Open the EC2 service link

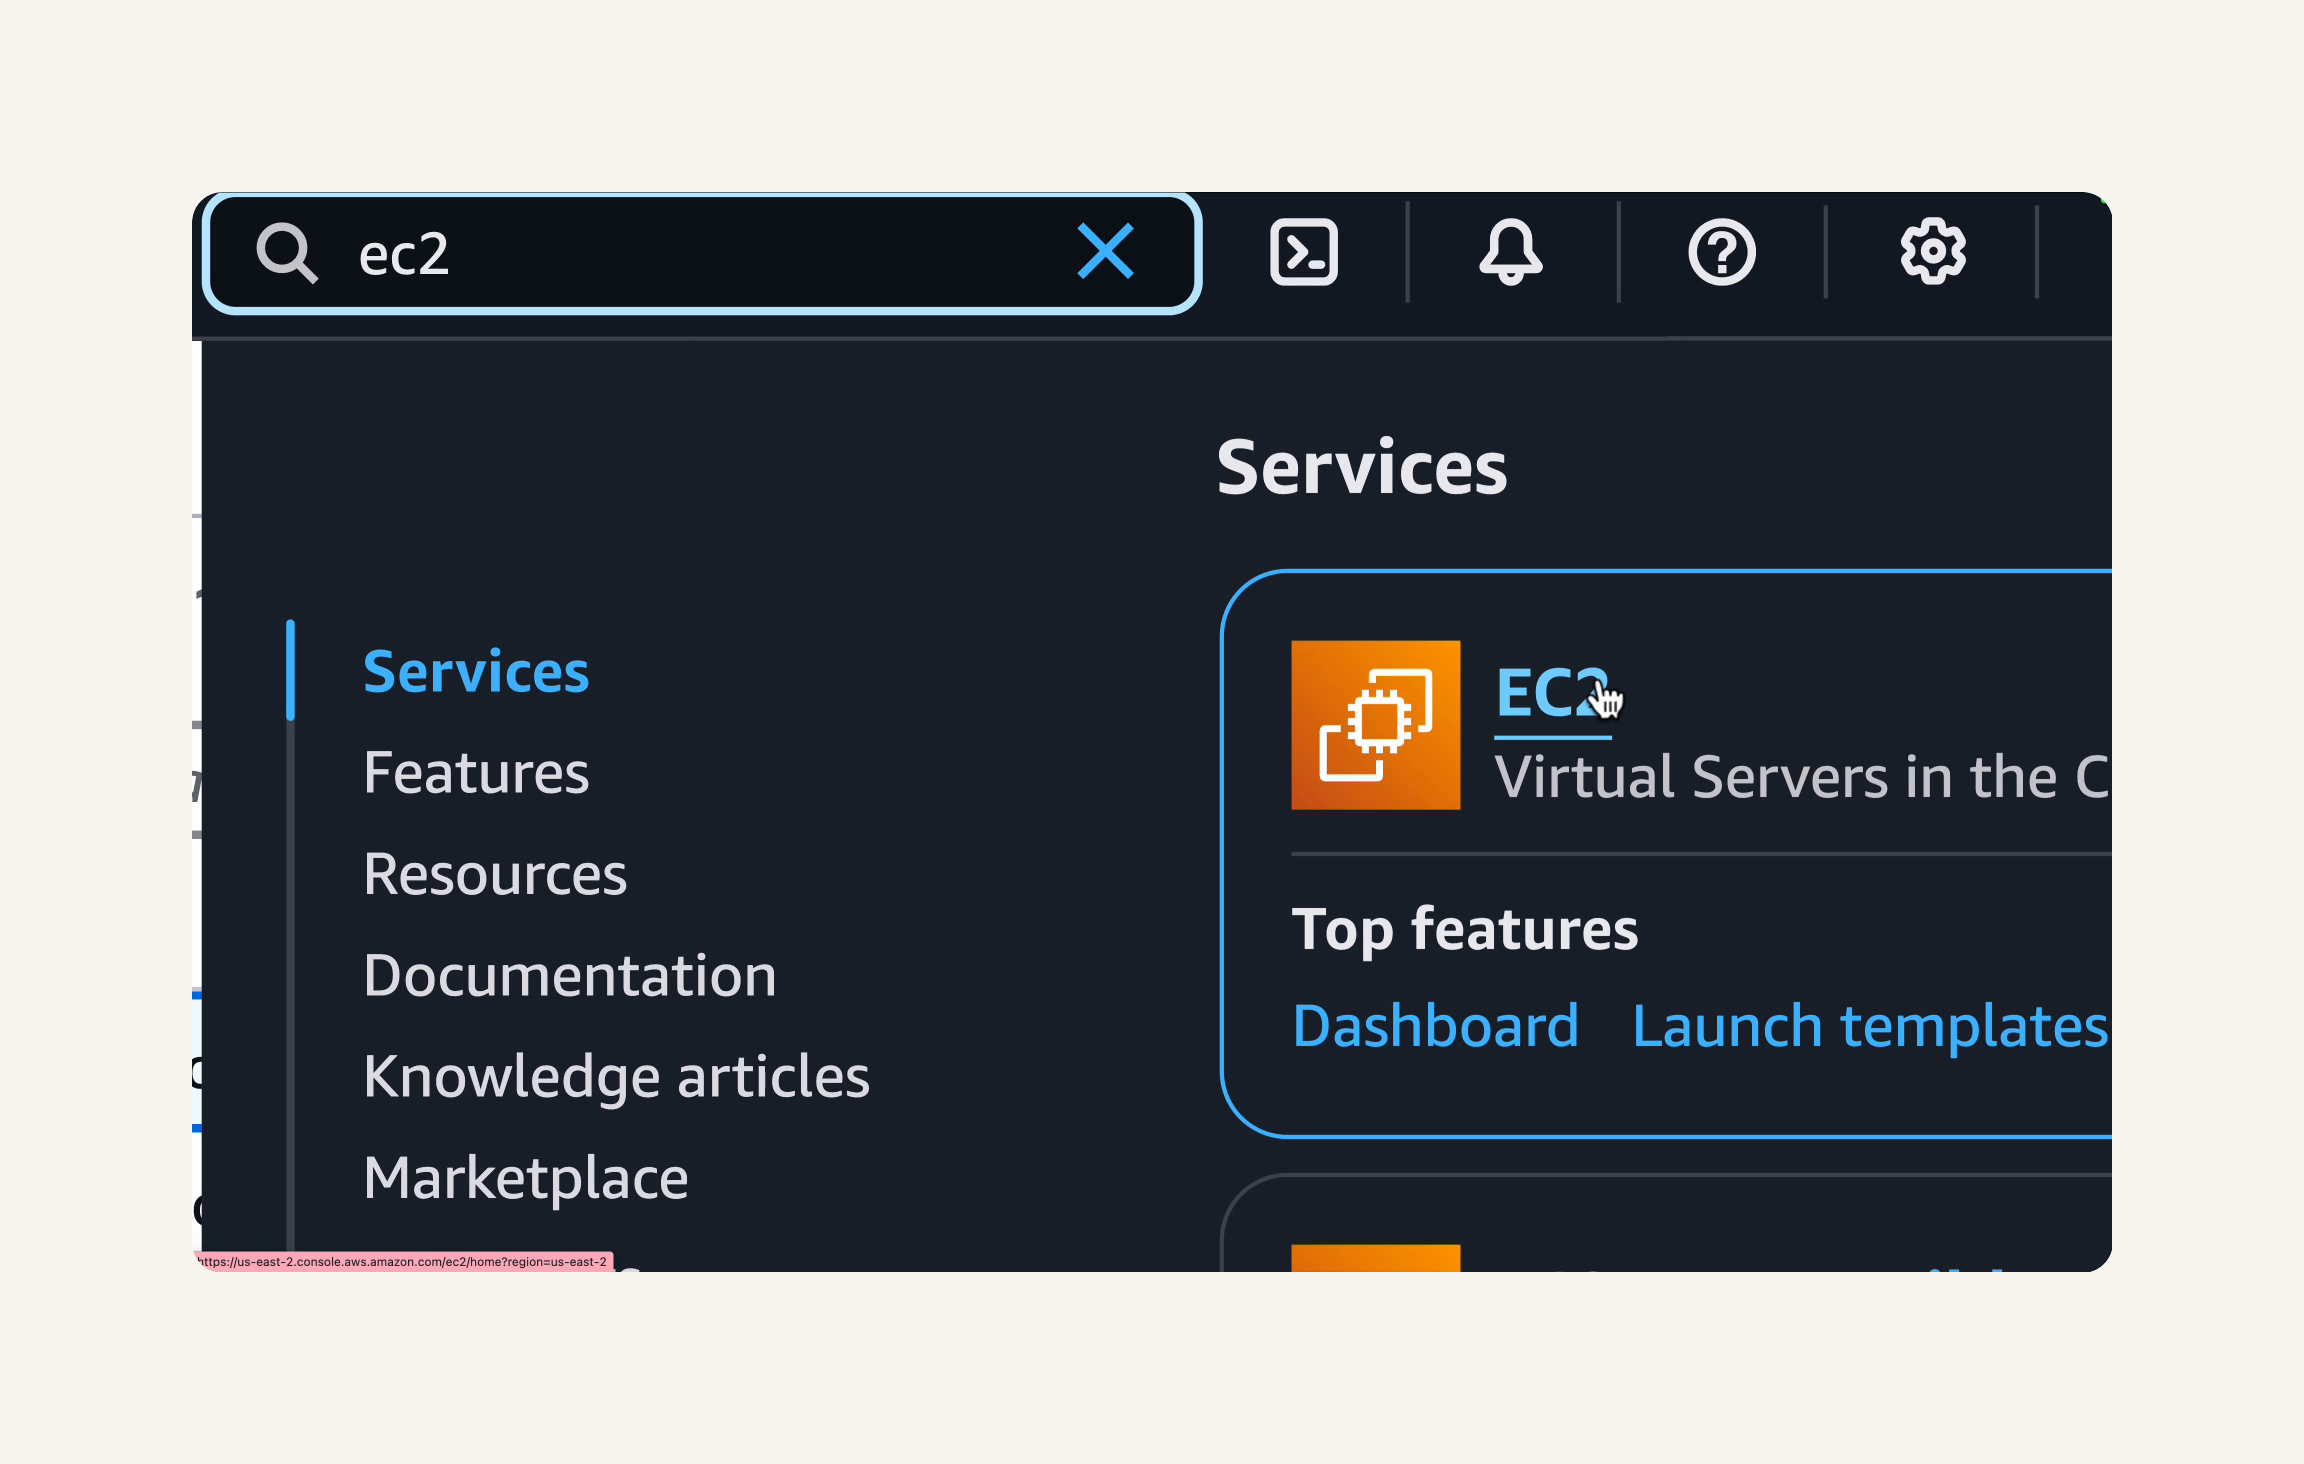pos(1552,693)
